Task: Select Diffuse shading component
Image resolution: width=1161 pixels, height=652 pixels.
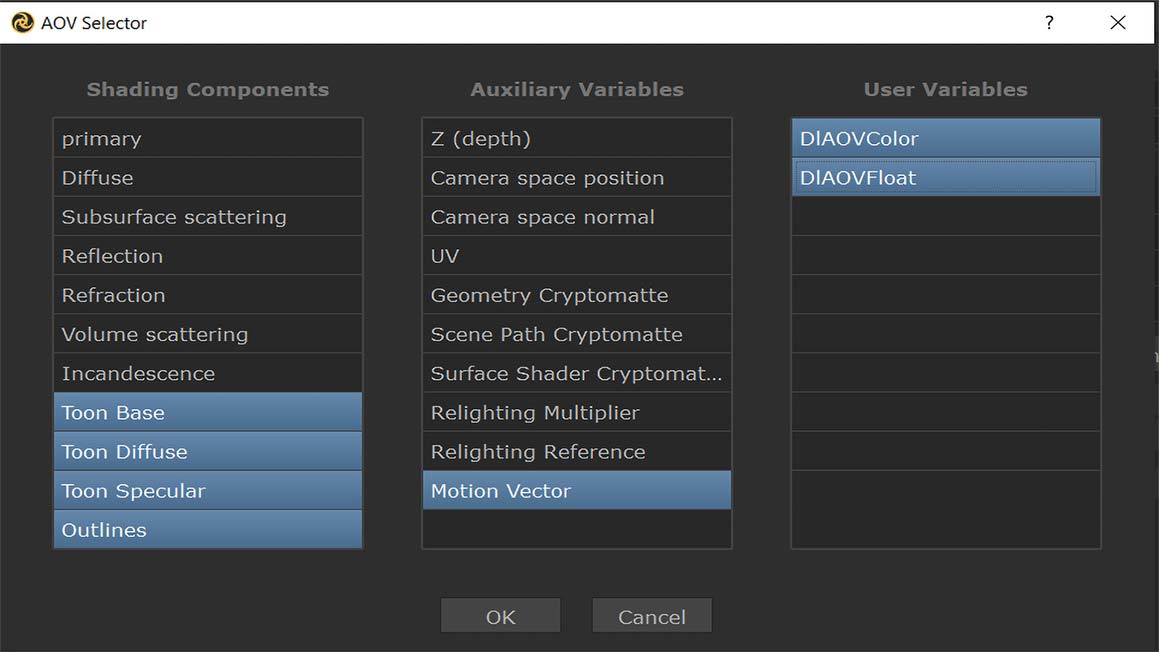Action: [x=207, y=178]
